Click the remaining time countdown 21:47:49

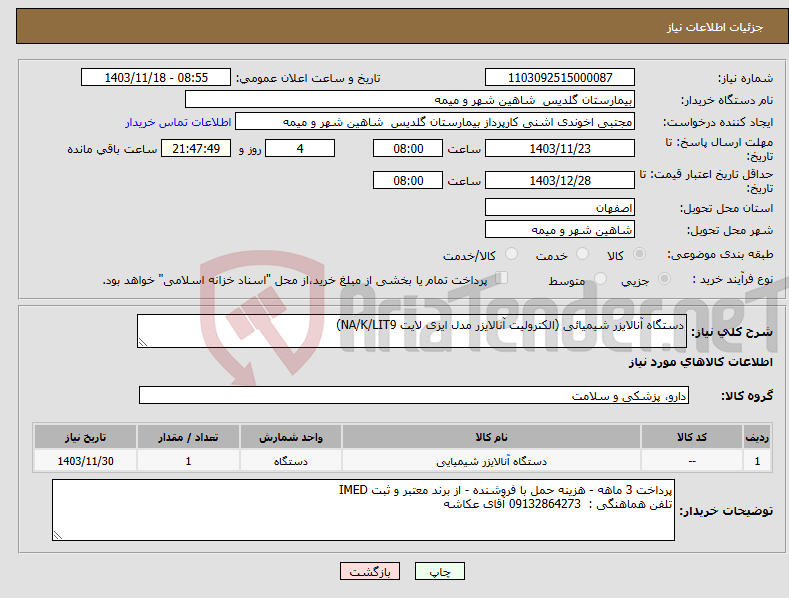coord(196,148)
